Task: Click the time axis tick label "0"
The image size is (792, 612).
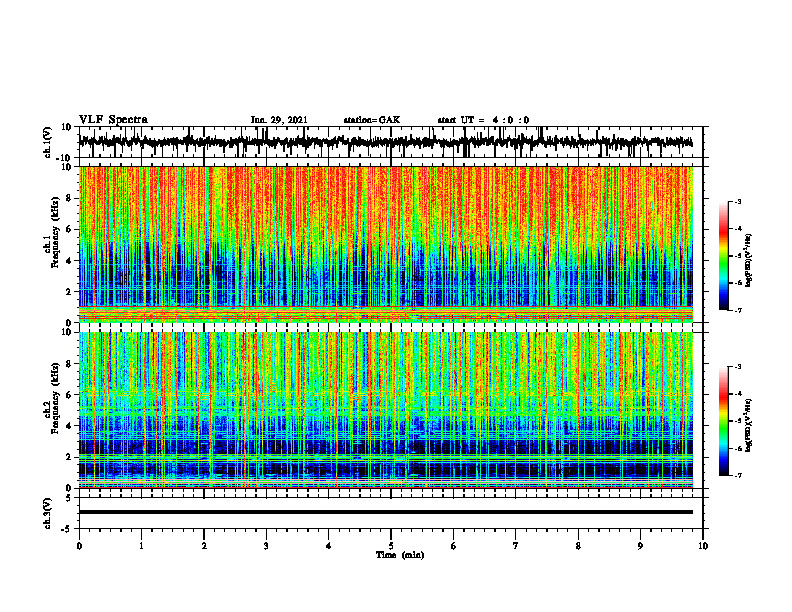Action: [79, 546]
